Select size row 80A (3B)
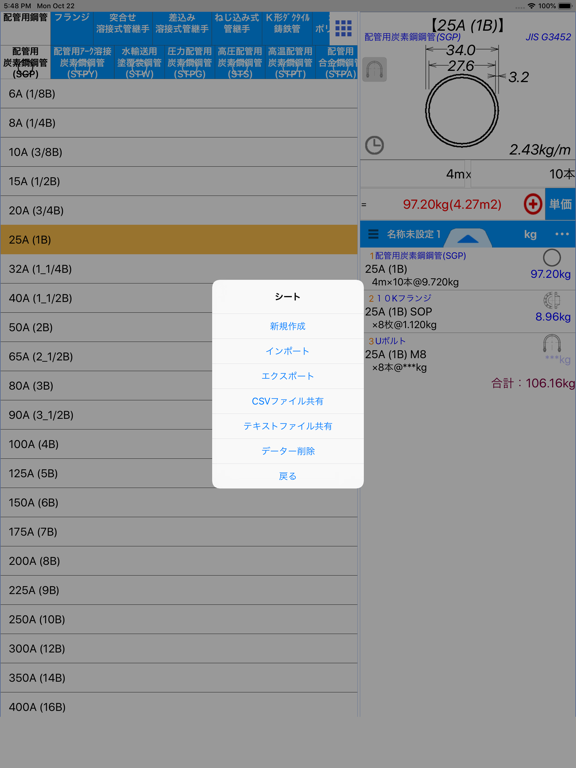576x768 pixels. tap(179, 386)
